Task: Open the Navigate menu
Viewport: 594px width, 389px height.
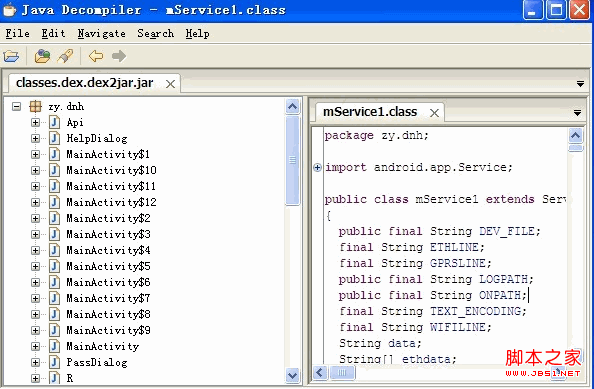Action: 102,34
